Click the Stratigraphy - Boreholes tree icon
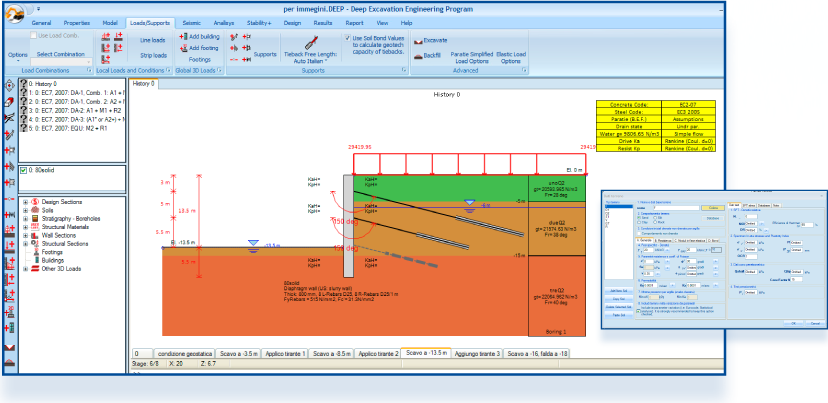This screenshot has height=403, width=828. click(x=35, y=219)
